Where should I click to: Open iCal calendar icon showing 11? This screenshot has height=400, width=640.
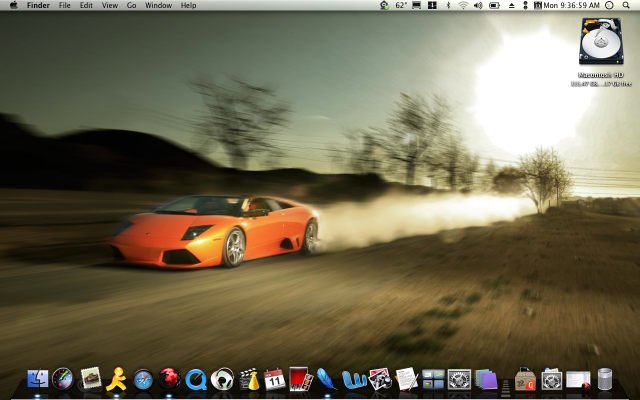coord(275,379)
